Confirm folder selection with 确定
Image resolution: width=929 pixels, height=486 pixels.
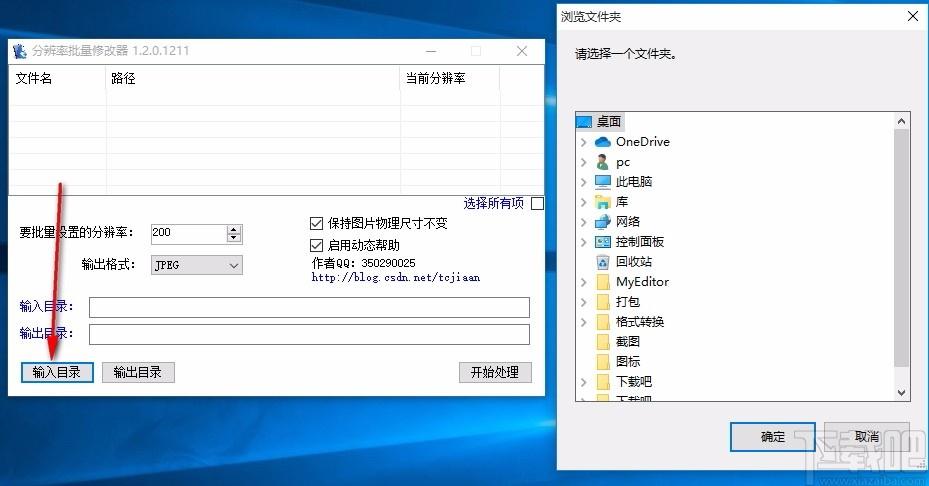[x=773, y=437]
